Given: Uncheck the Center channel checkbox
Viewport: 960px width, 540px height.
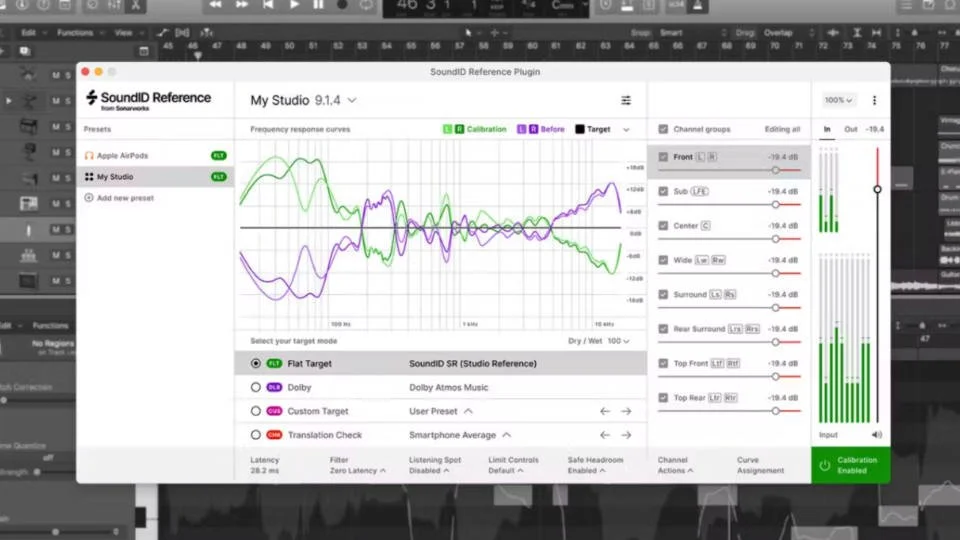Looking at the screenshot, I should 663,226.
